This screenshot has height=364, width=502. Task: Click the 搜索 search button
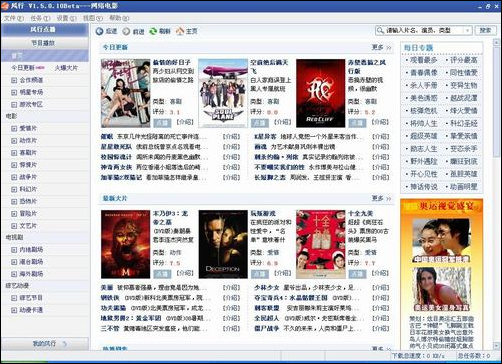[x=485, y=30]
